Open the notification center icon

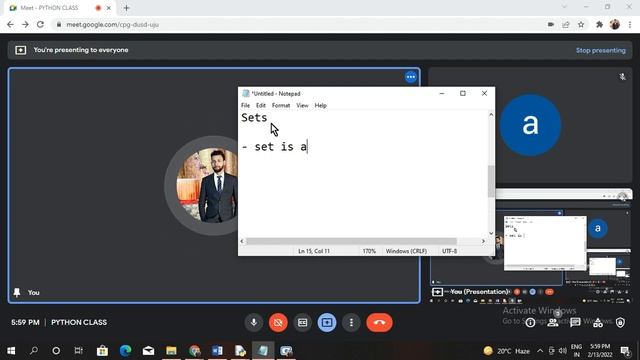(x=626, y=351)
